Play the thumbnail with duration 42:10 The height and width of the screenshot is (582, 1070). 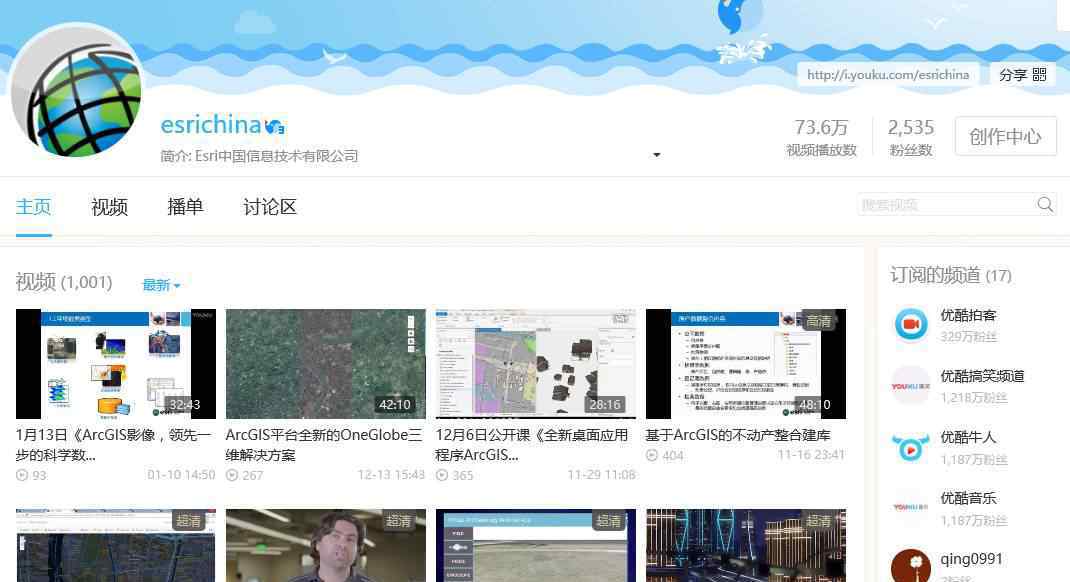tap(326, 364)
